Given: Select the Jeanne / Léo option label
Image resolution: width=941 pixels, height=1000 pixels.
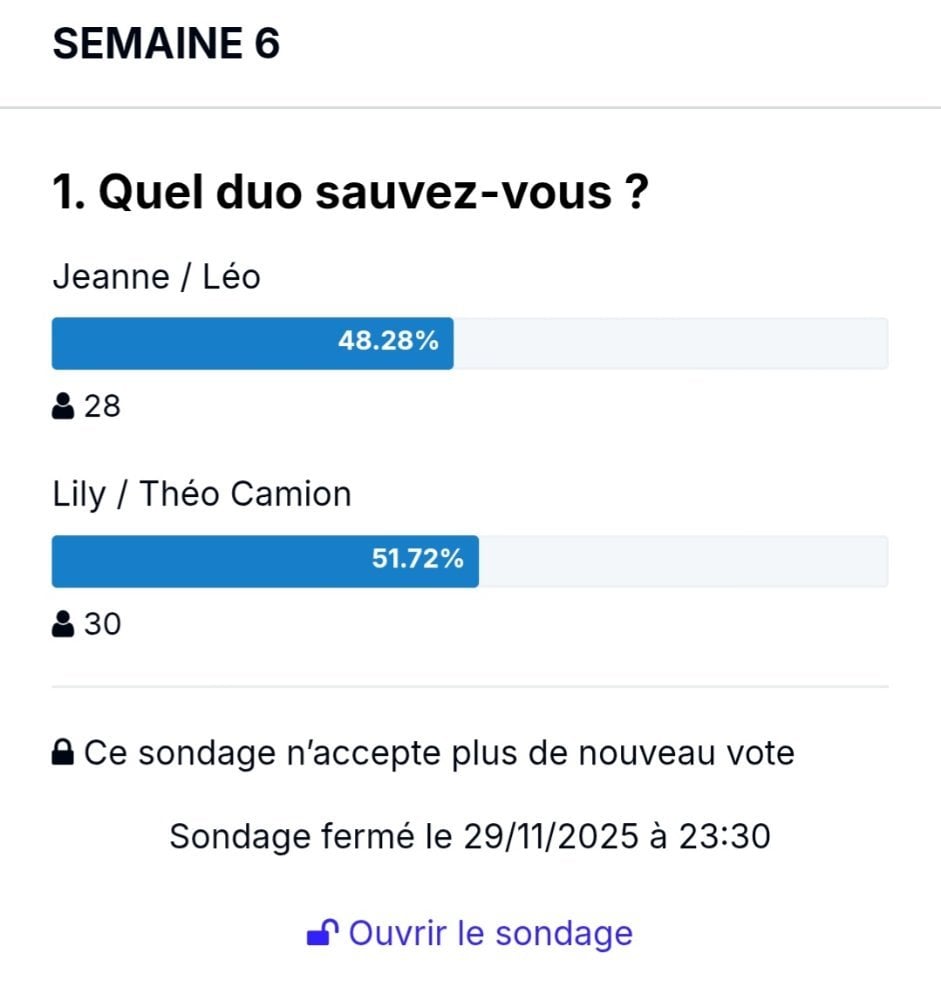Looking at the screenshot, I should coord(156,277).
